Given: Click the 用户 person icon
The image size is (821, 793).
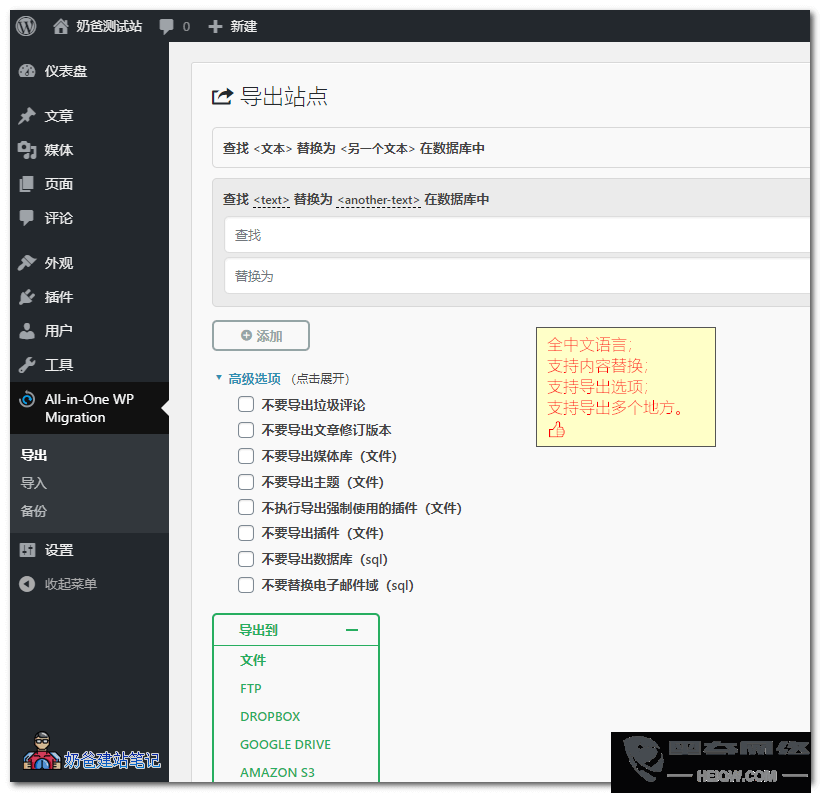Looking at the screenshot, I should 27,331.
